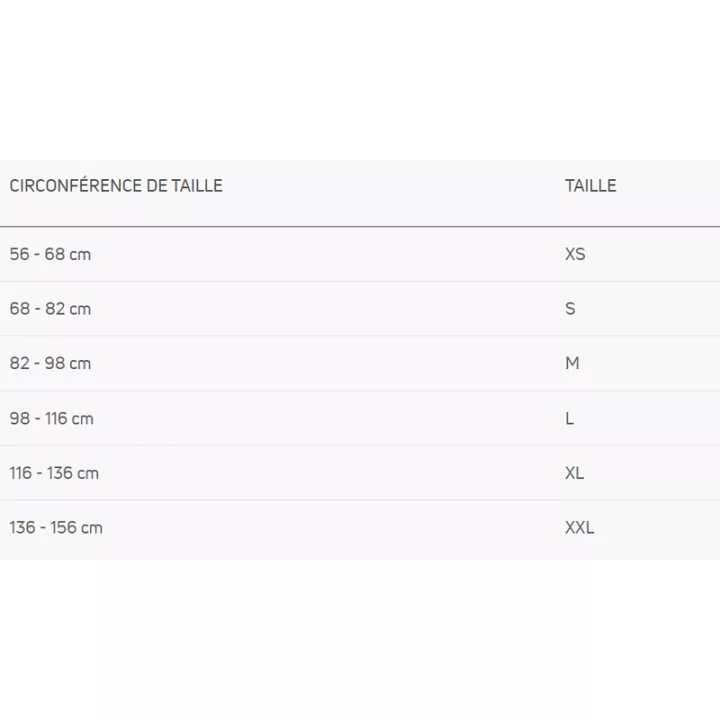Screen dimensions: 720x720
Task: Choose the L size label
Action: tap(569, 419)
